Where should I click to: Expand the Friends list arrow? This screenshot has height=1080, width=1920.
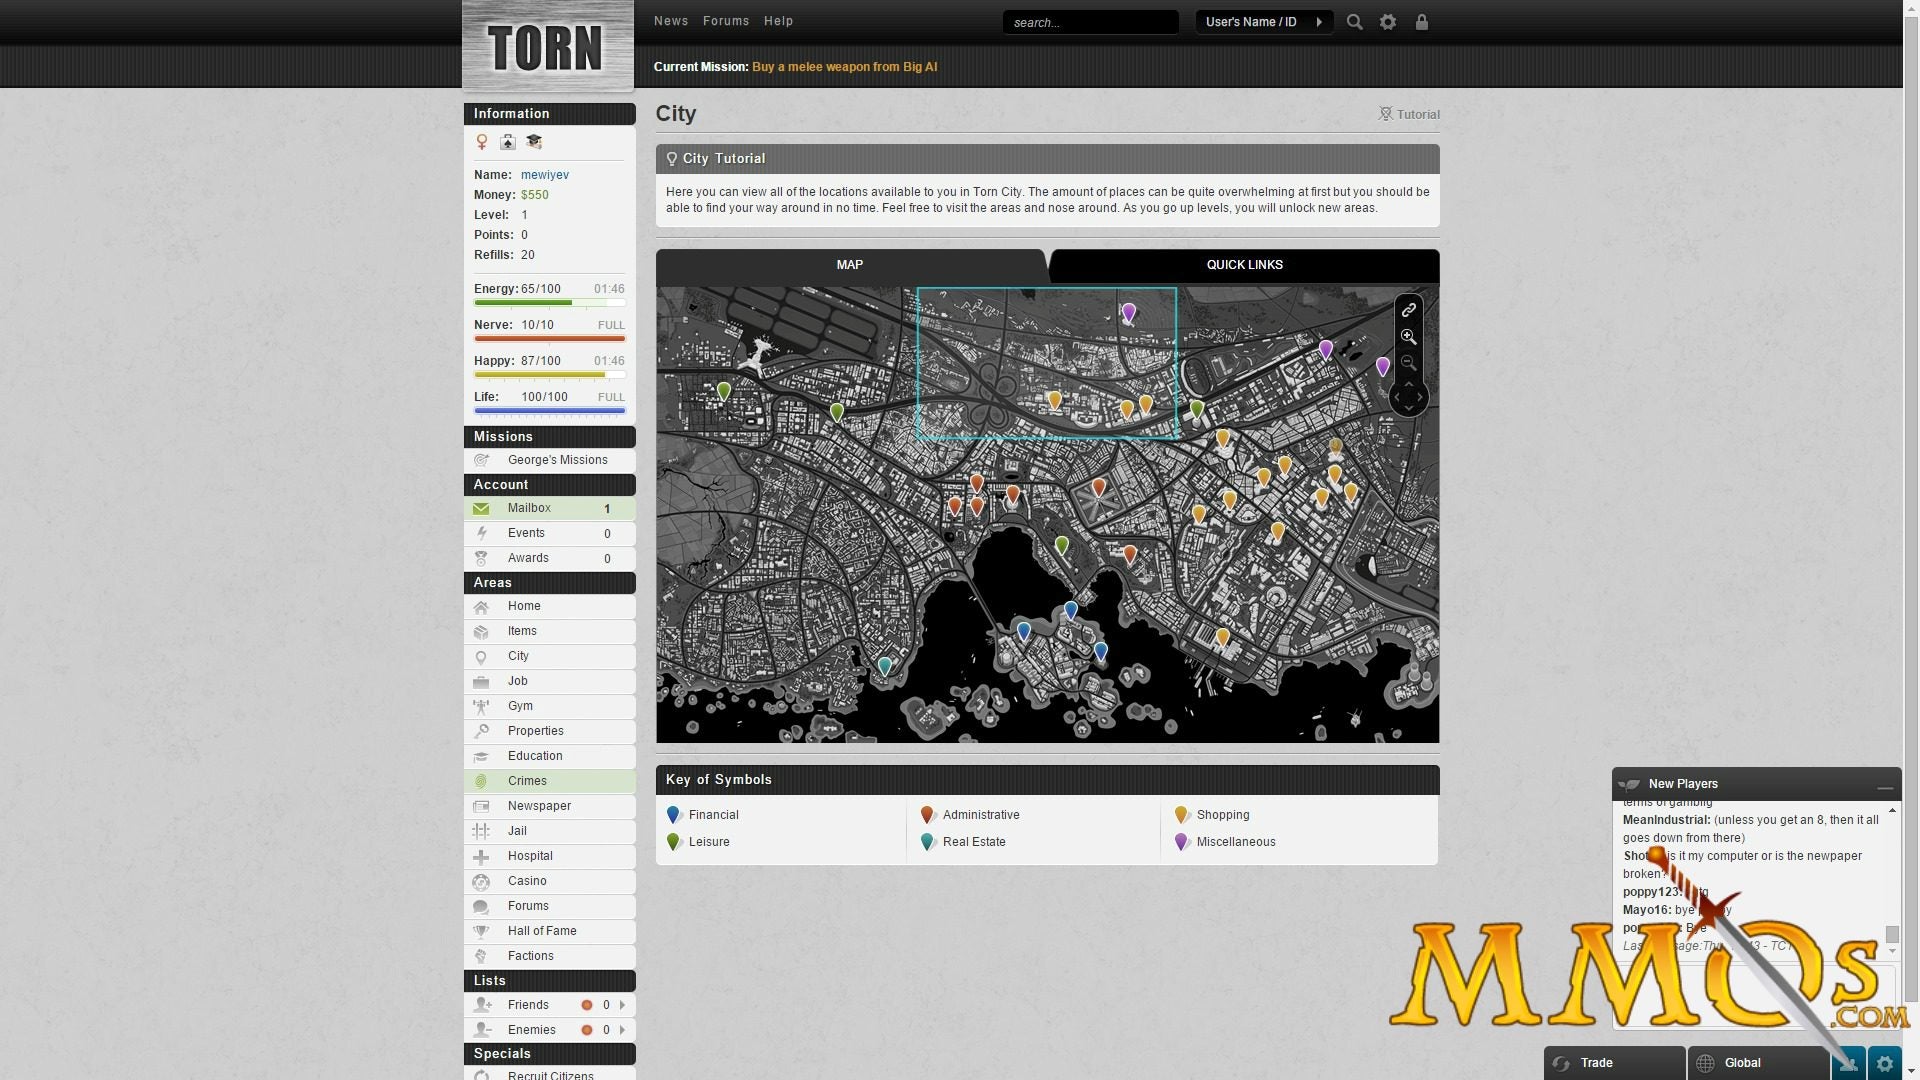click(622, 1005)
